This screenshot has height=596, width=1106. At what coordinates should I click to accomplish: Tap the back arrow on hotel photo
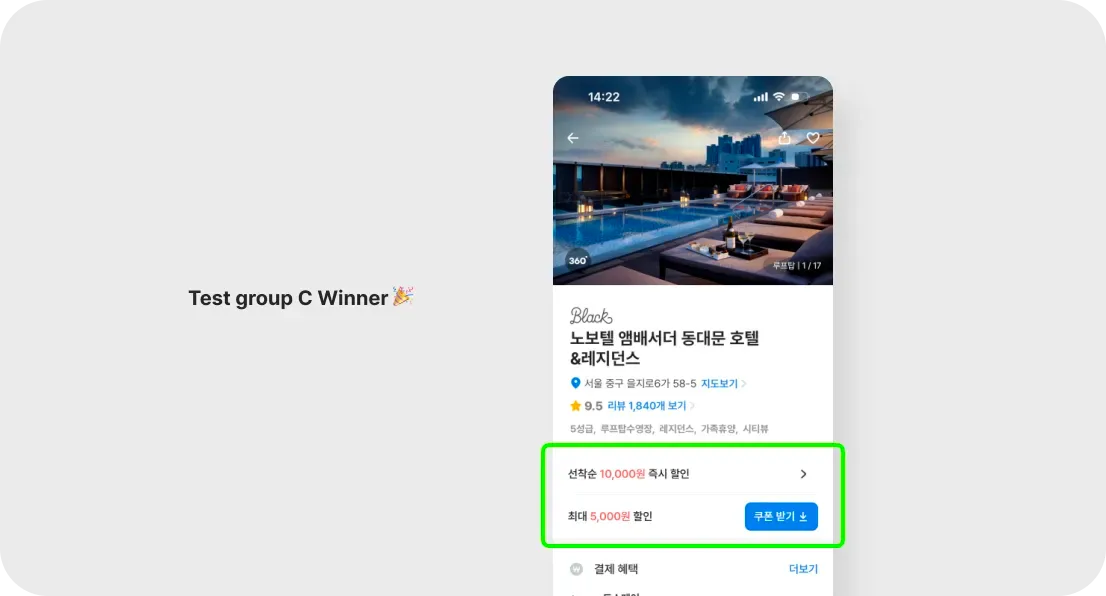573,138
